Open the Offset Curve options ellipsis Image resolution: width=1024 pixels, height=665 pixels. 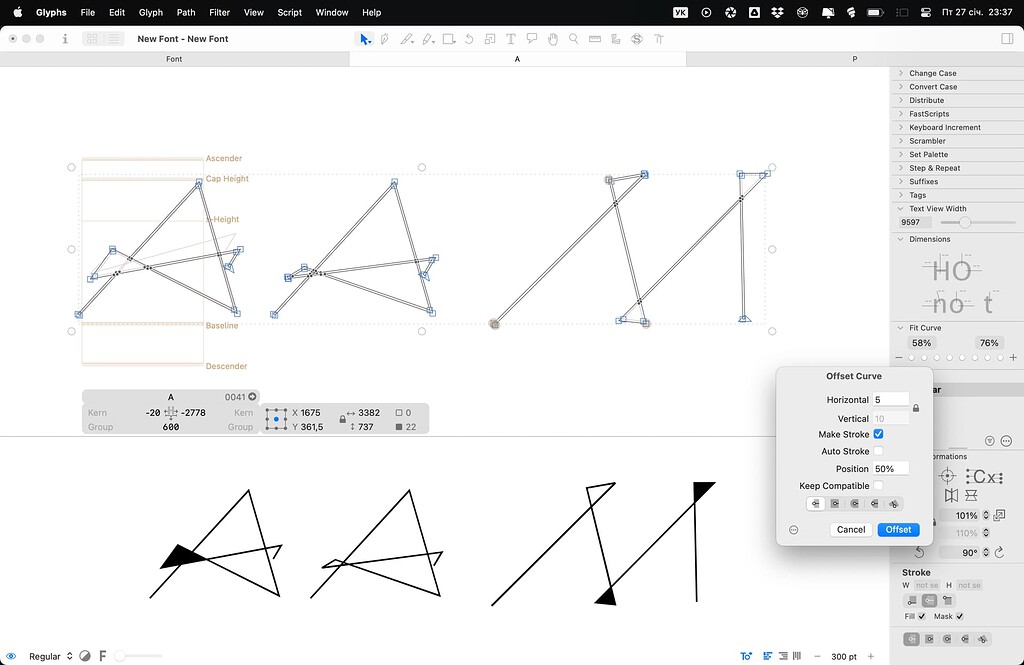793,530
